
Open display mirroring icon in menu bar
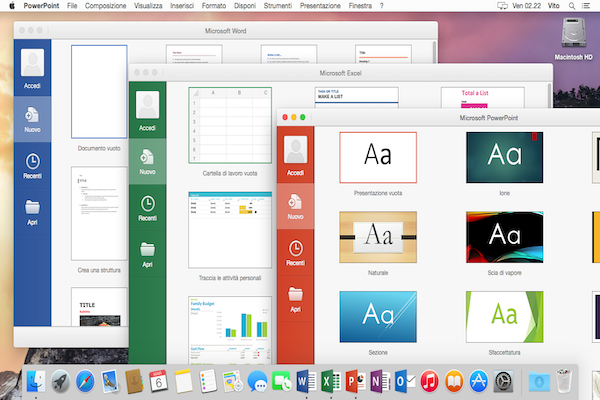tap(502, 6)
